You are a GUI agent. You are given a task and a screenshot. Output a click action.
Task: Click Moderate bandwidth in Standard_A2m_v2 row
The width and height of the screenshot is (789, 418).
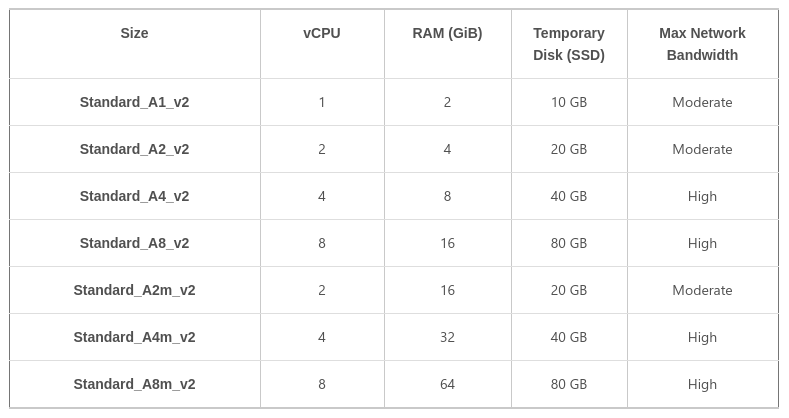[x=702, y=290]
